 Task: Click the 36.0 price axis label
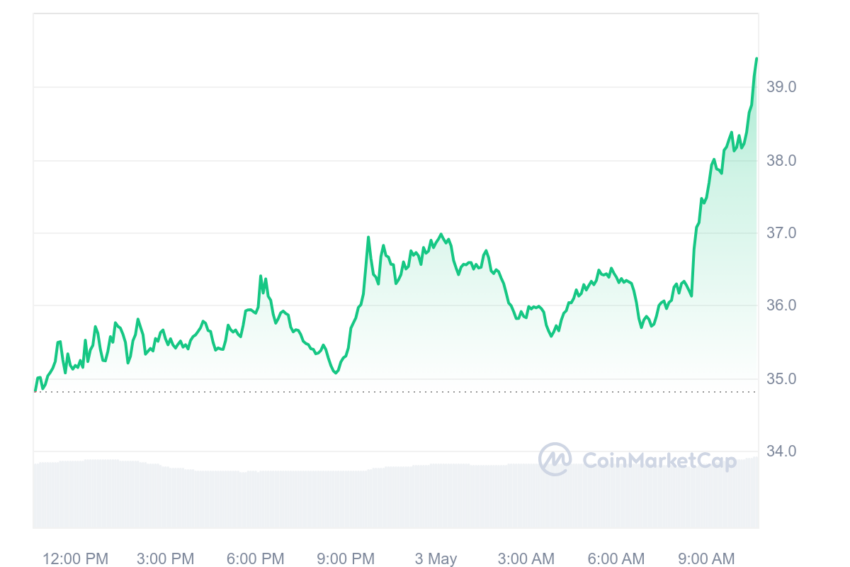click(x=781, y=305)
